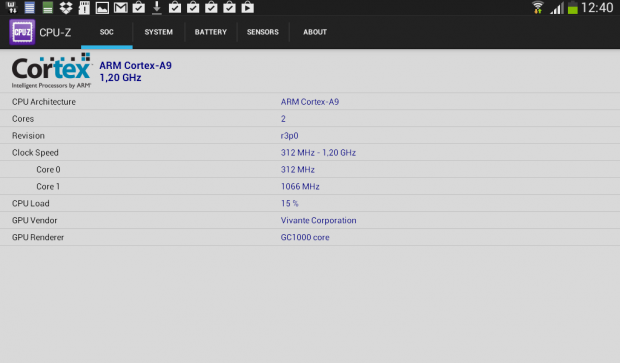Image resolution: width=620 pixels, height=363 pixels.
Task: Tap the GPU Renderer label
Action: (38, 237)
